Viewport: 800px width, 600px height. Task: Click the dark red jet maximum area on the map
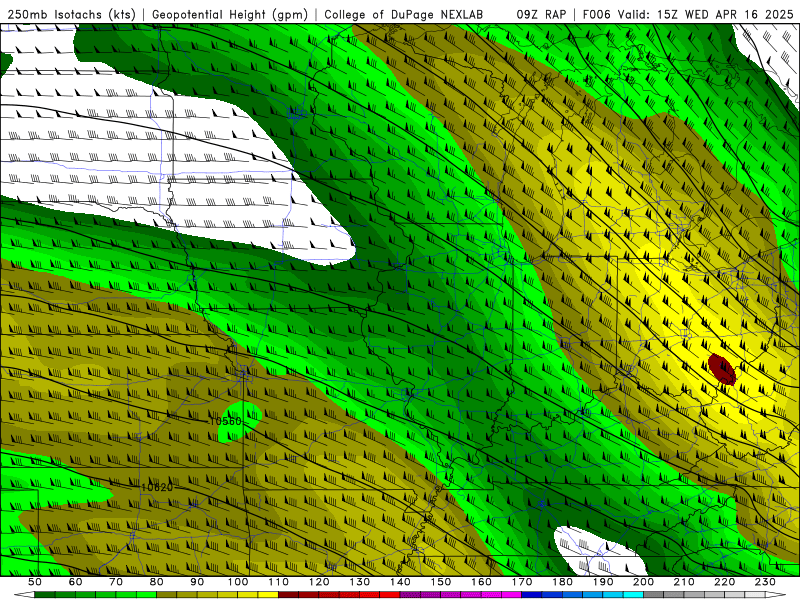(722, 369)
